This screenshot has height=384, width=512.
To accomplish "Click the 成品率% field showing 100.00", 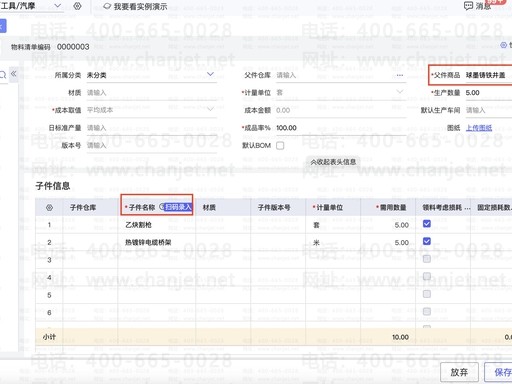I will coord(341,128).
